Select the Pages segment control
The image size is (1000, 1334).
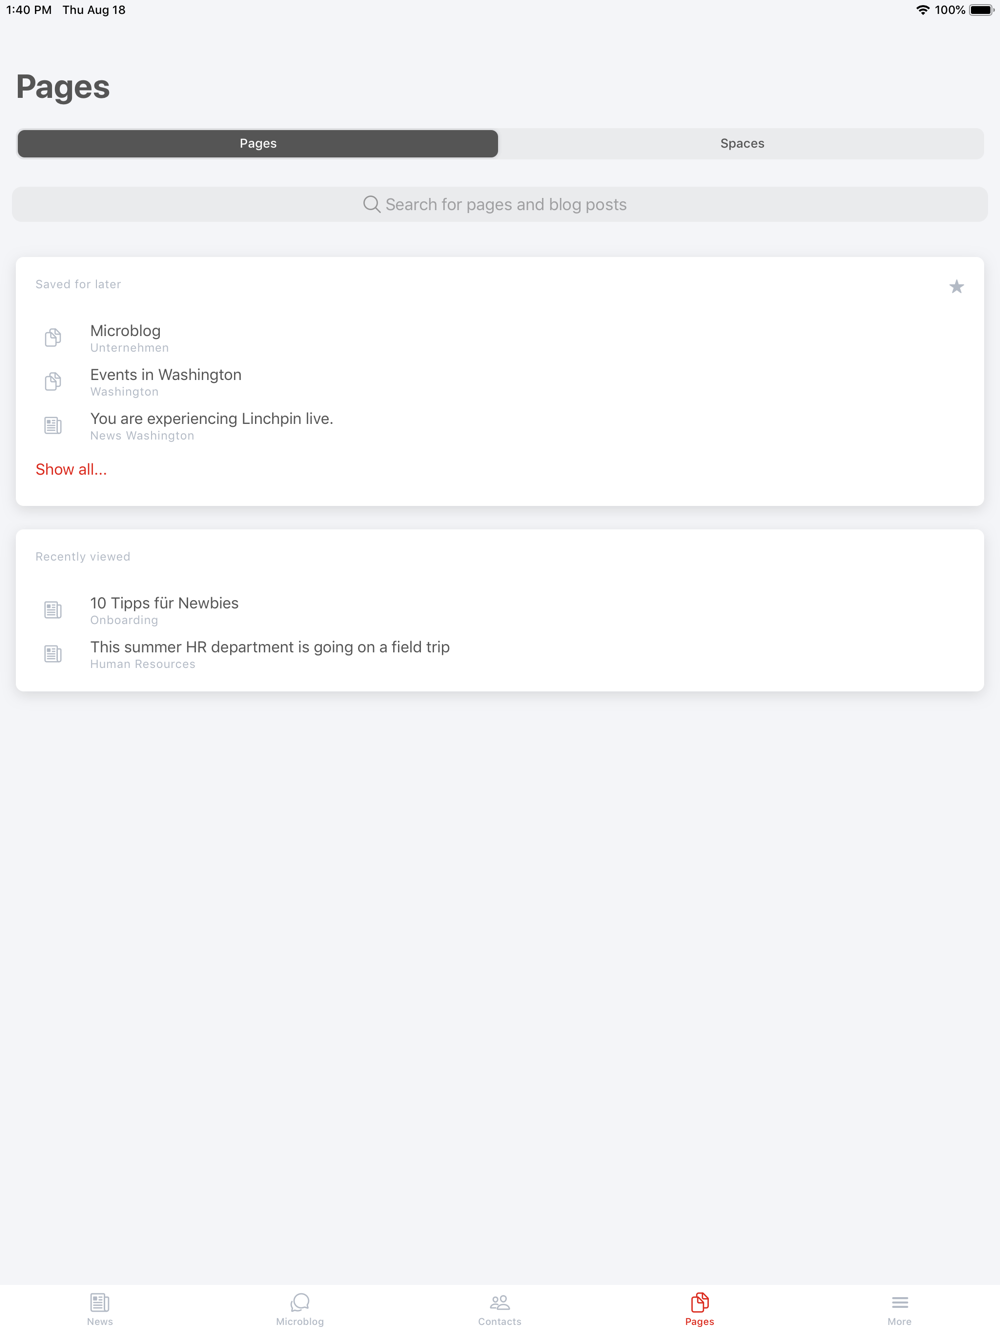[258, 143]
